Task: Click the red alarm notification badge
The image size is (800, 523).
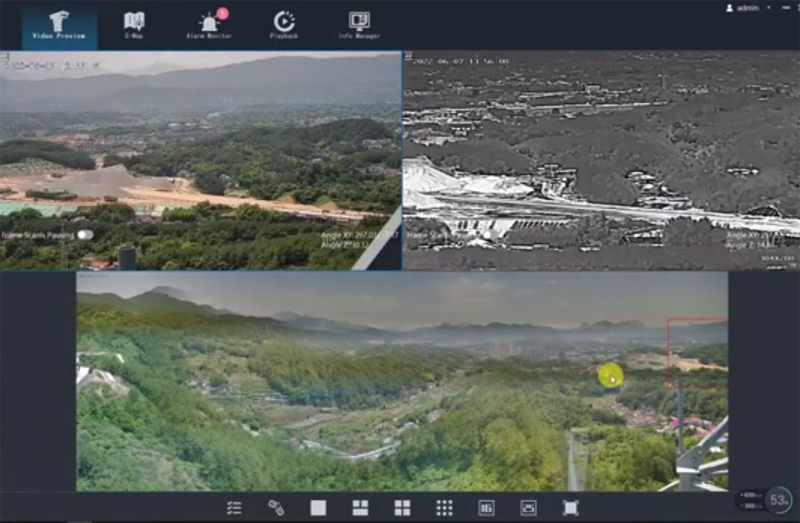Action: point(222,13)
